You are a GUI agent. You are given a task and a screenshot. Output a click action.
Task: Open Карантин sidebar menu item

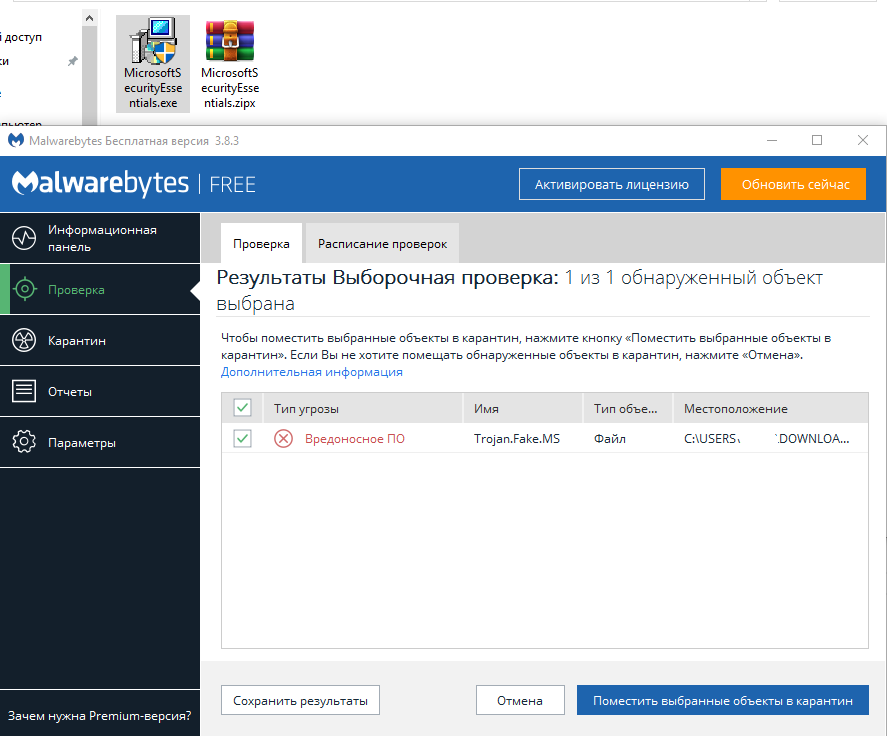100,340
